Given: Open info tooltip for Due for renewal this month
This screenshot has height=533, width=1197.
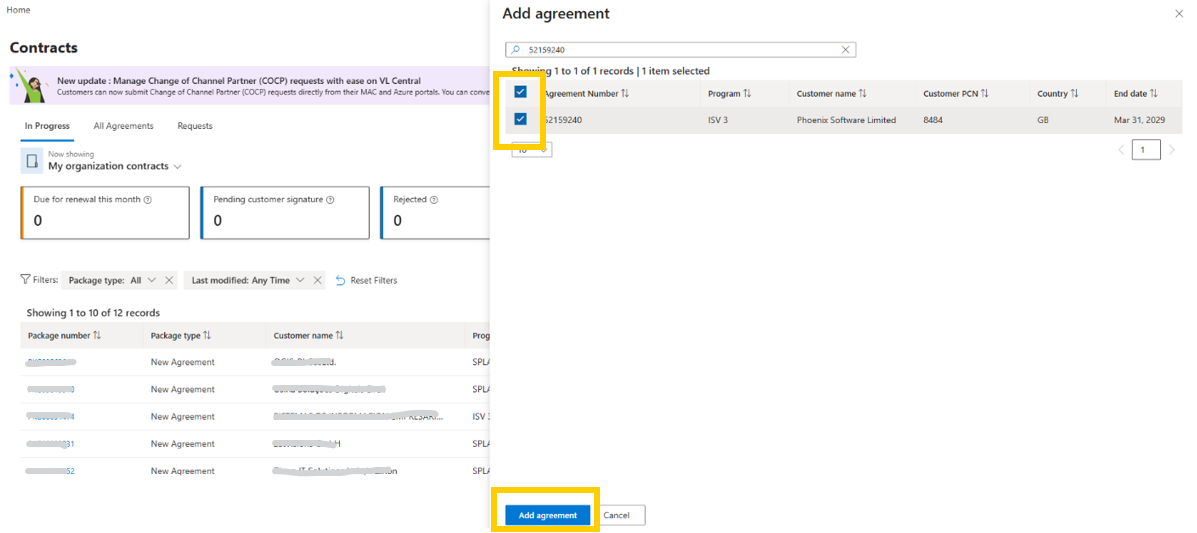Looking at the screenshot, I should point(147,199).
